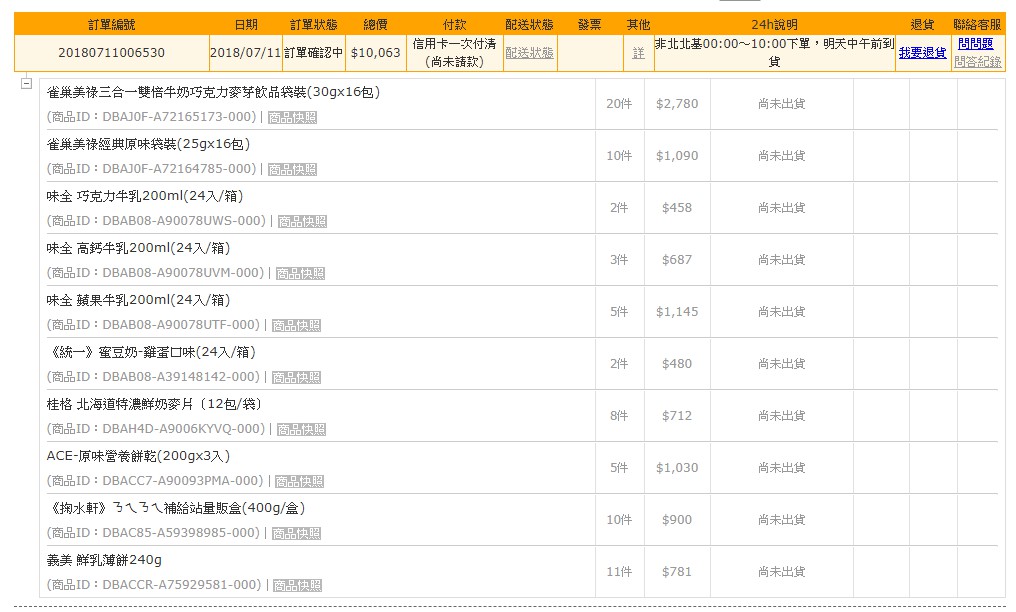Click product name 桂格 北海道特濃鮮奶麥片
The height and width of the screenshot is (612, 1016).
click(154, 404)
